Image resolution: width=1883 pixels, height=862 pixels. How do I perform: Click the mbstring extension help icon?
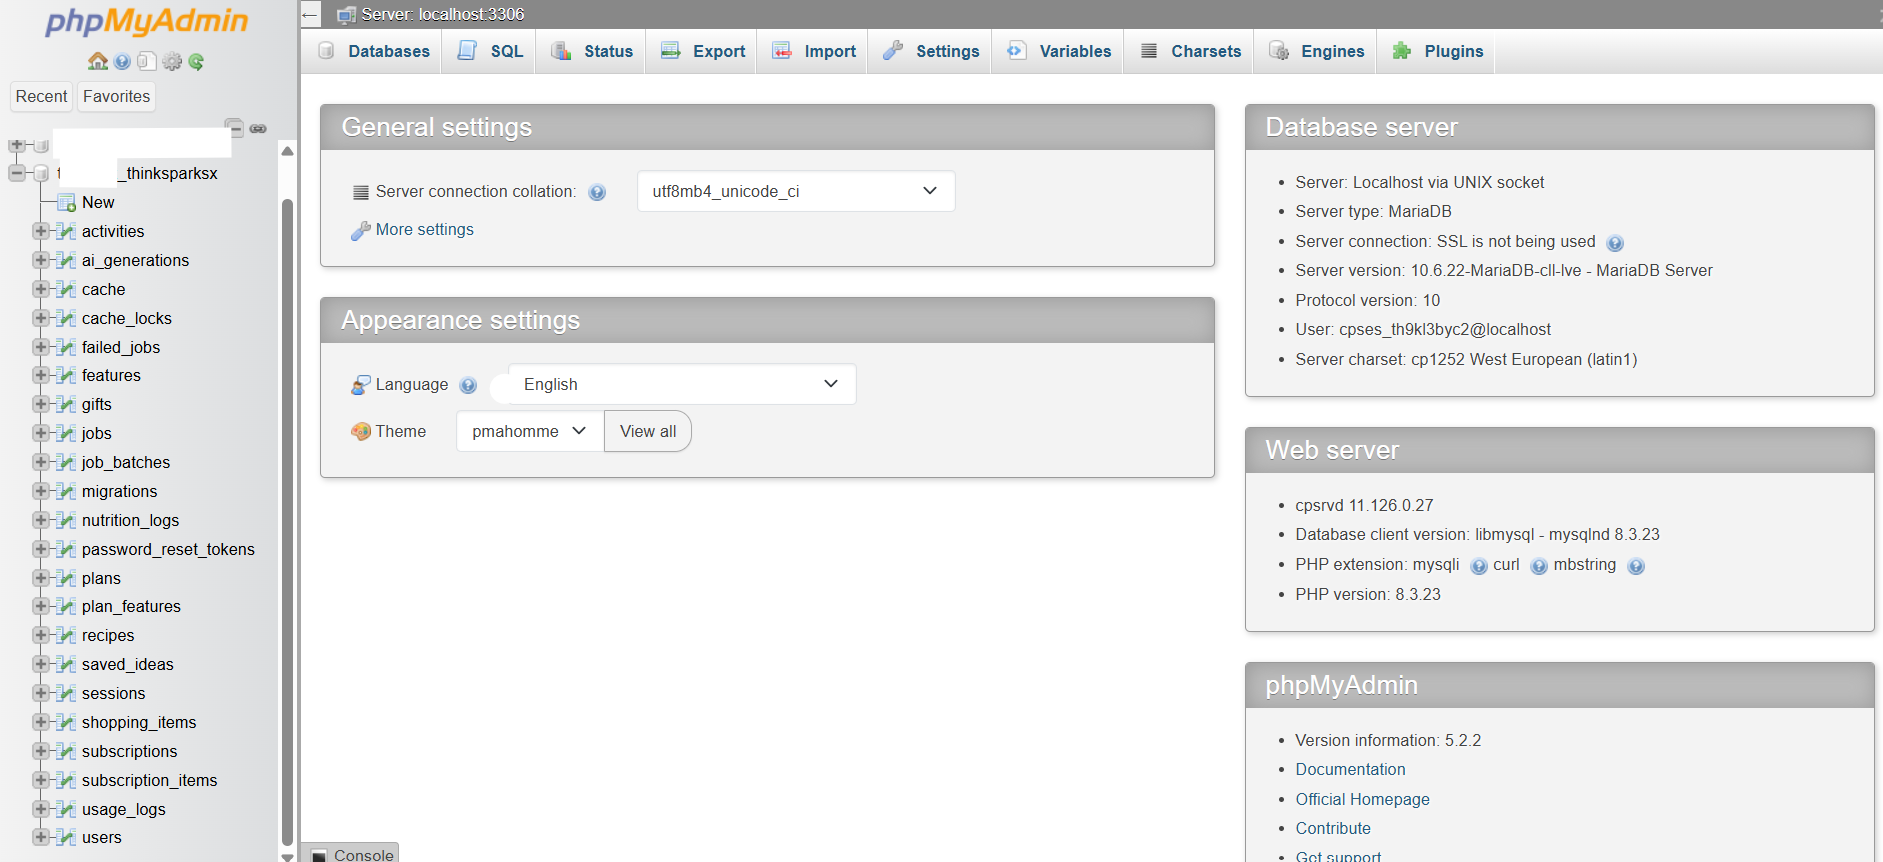(1636, 567)
